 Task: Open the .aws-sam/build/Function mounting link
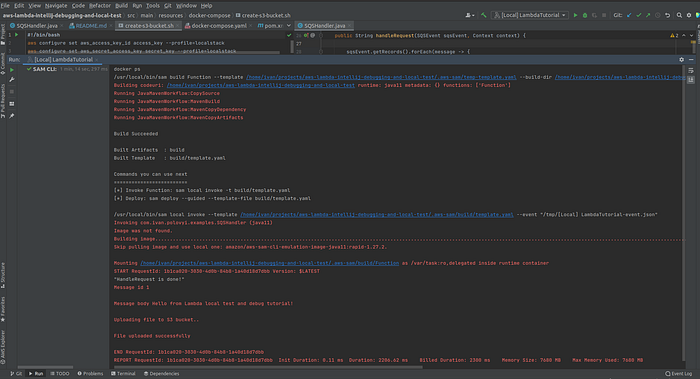(x=270, y=263)
